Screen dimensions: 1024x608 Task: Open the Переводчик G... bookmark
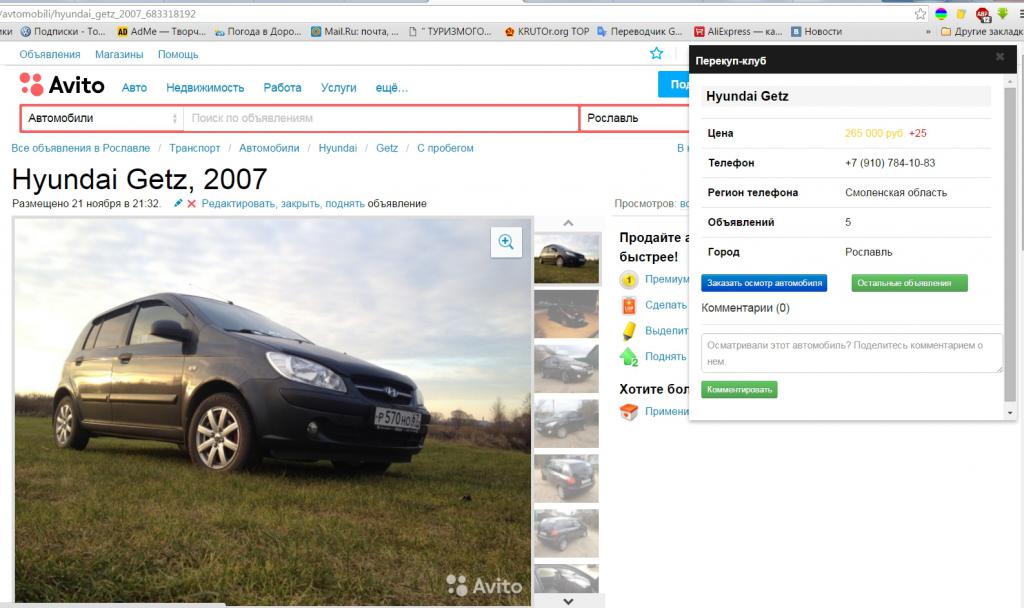pyautogui.click(x=640, y=31)
